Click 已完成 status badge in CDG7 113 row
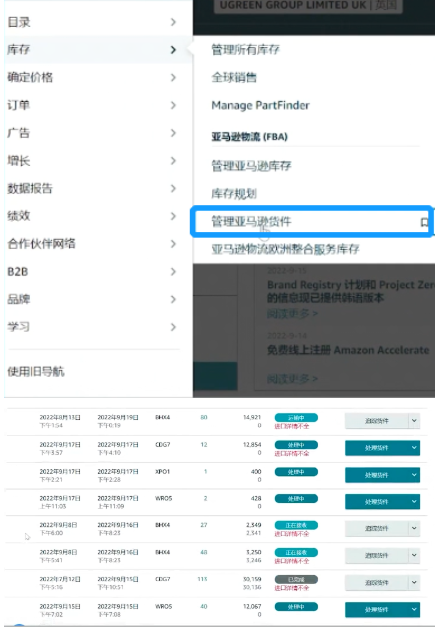This screenshot has width=442, height=635. coord(296,580)
